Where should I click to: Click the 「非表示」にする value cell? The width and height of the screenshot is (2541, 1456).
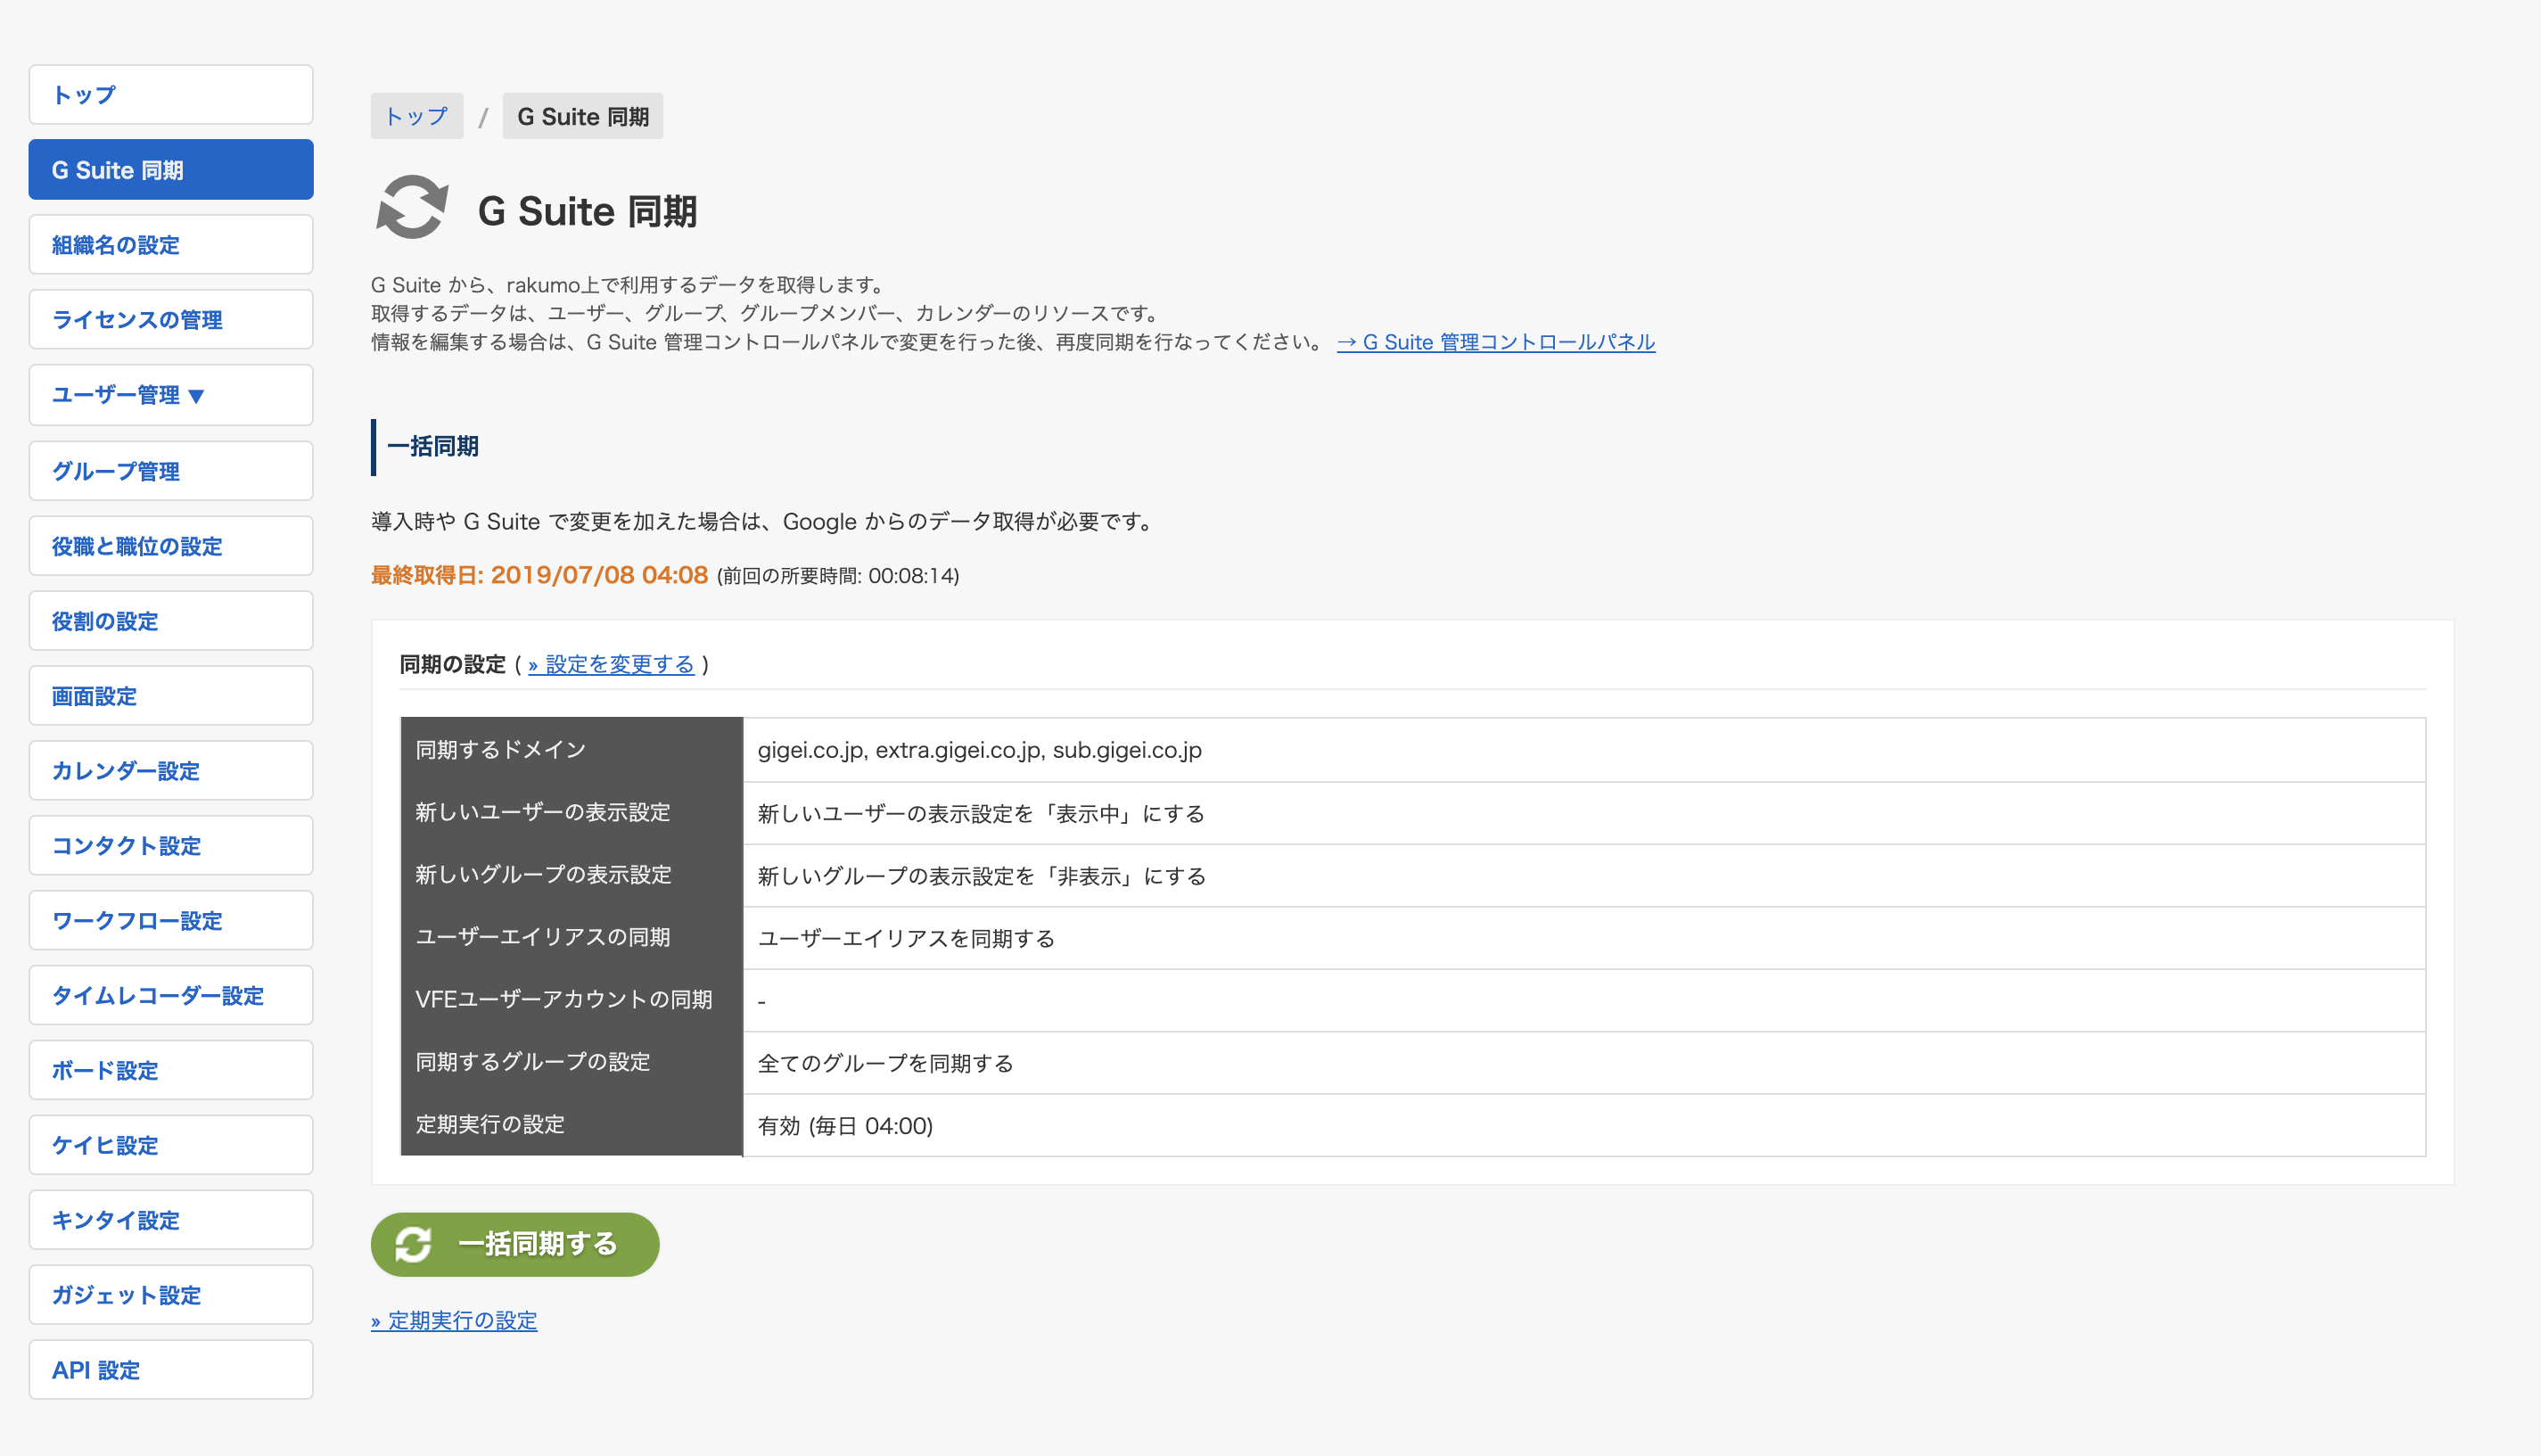[x=1584, y=876]
